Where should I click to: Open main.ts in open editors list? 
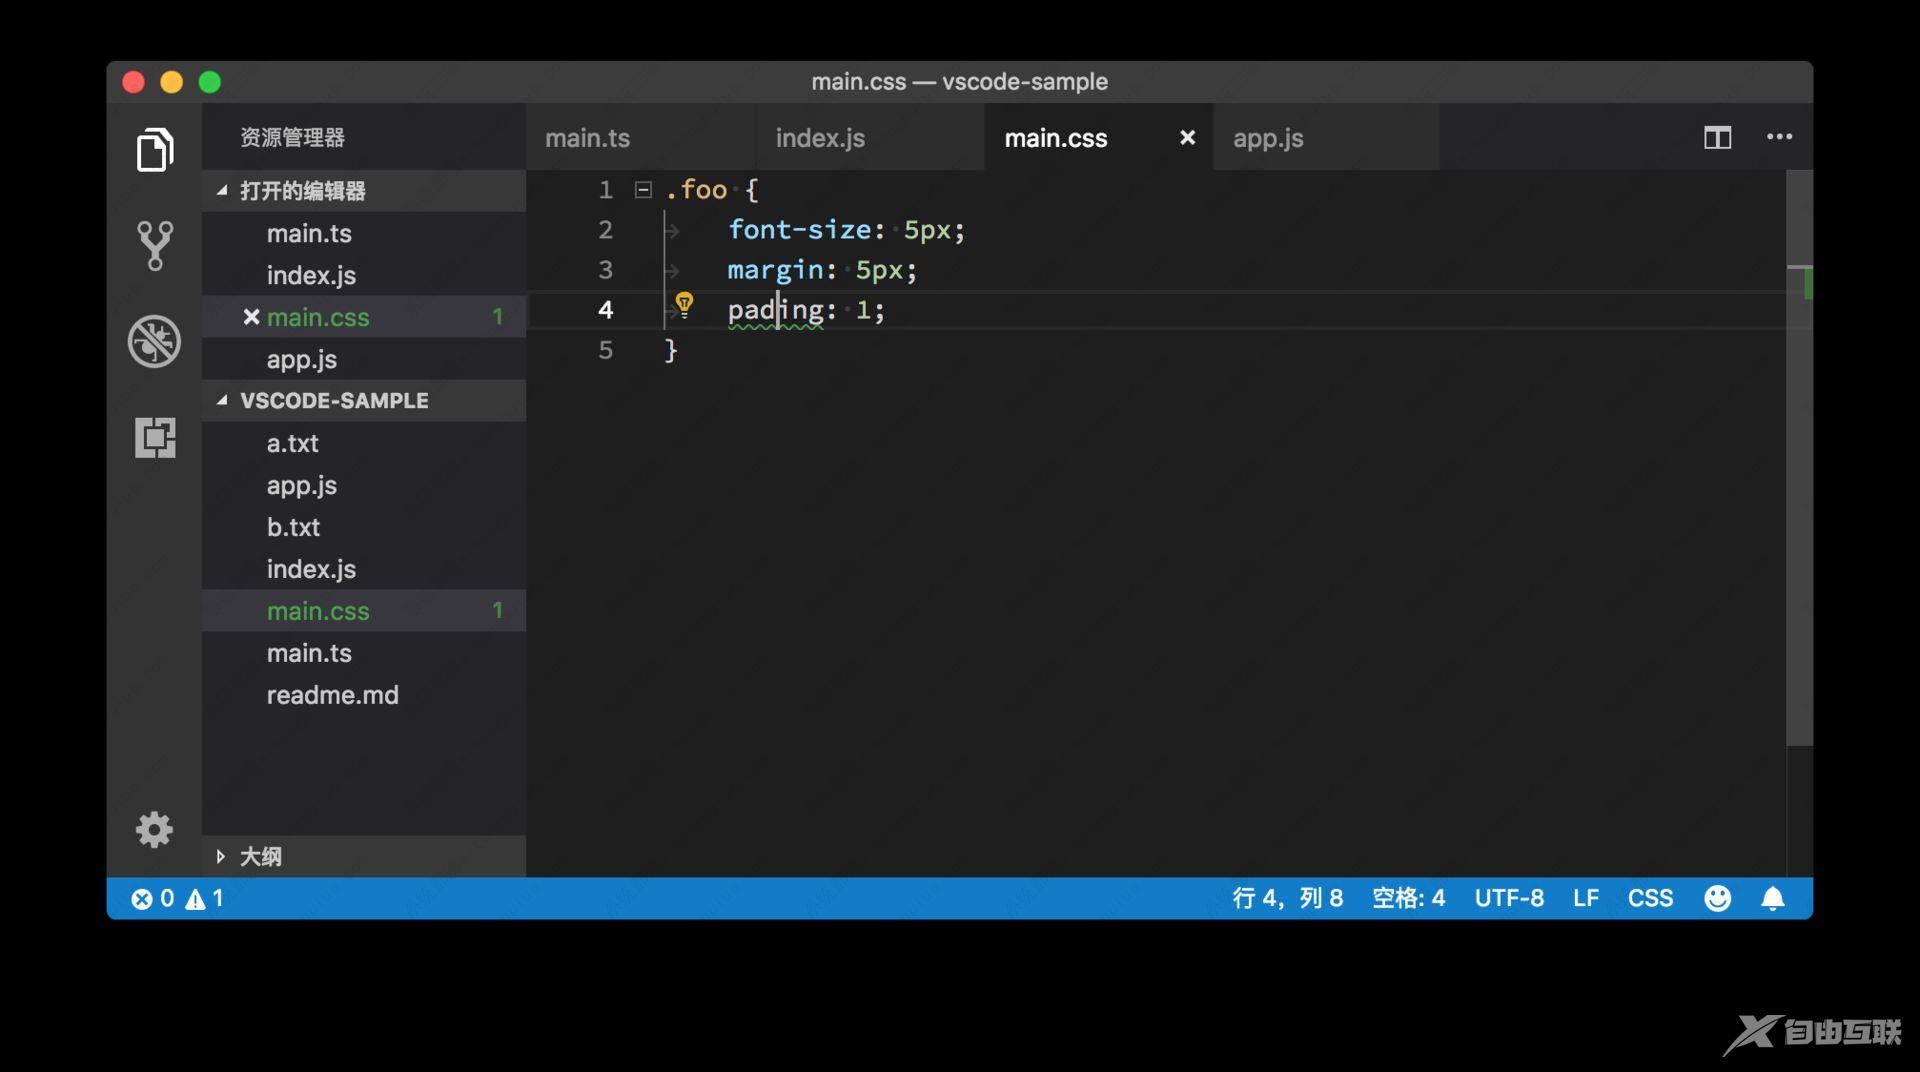pyautogui.click(x=364, y=233)
